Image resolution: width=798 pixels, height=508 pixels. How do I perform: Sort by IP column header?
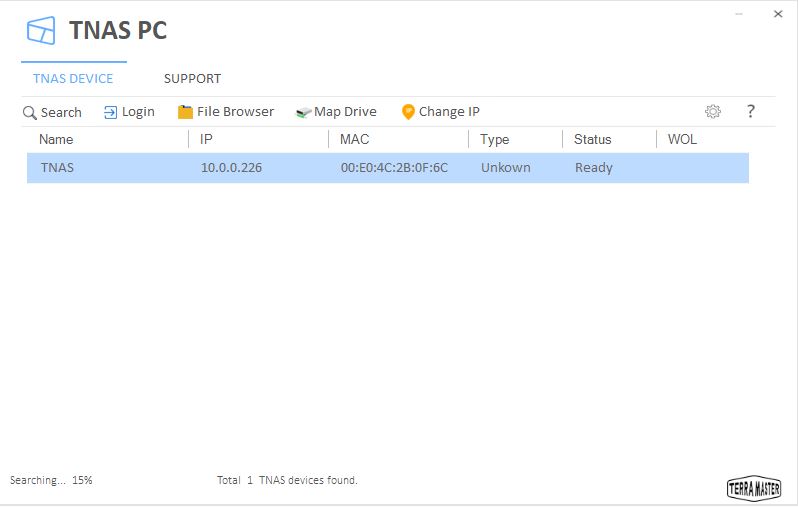[x=206, y=139]
